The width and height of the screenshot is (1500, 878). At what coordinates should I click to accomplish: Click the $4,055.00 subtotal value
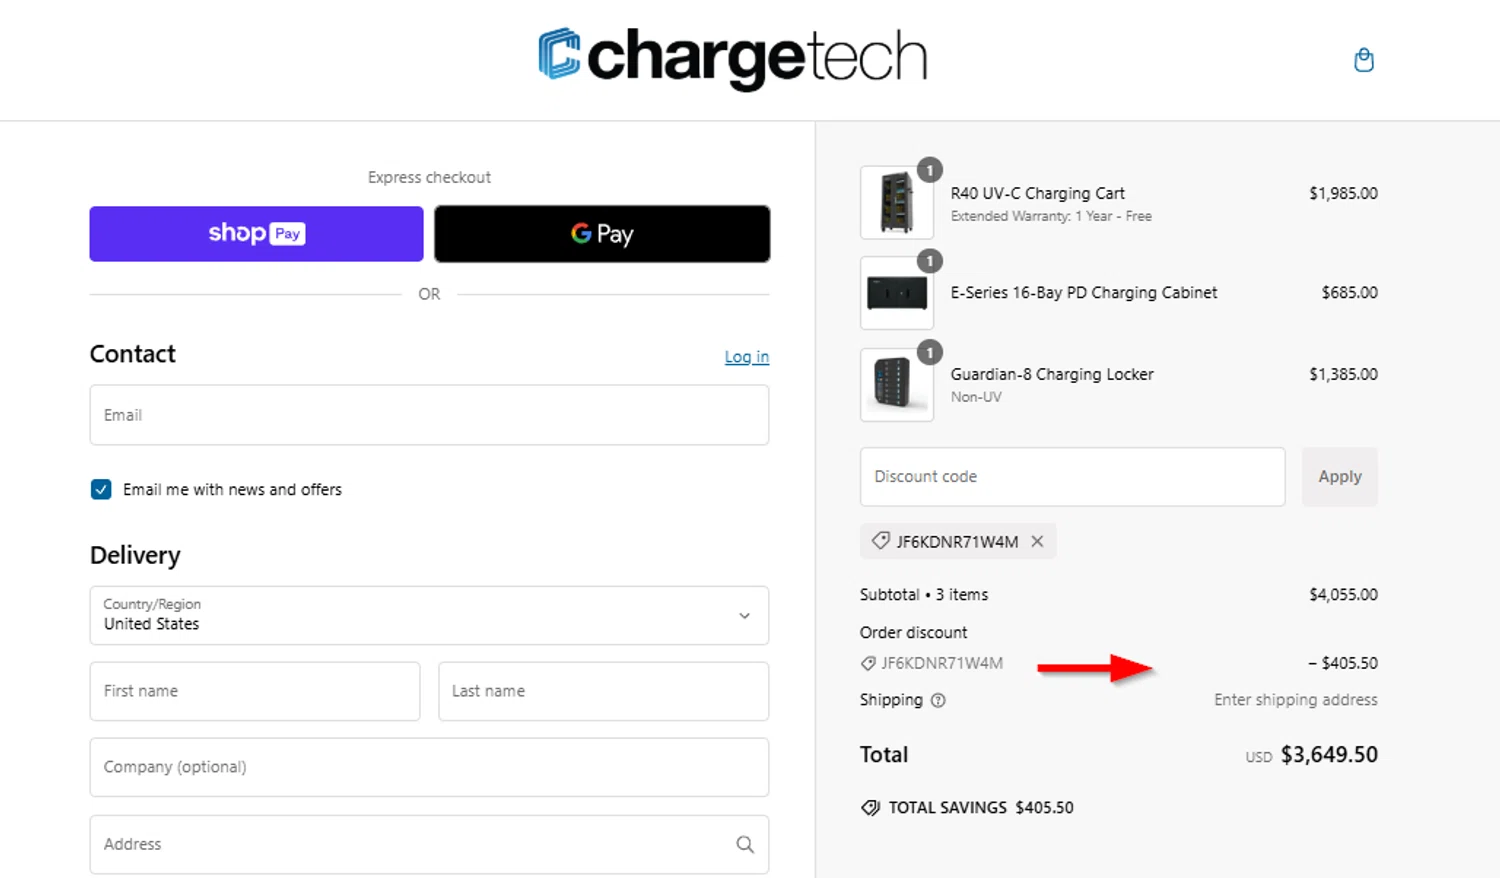[1343, 594]
